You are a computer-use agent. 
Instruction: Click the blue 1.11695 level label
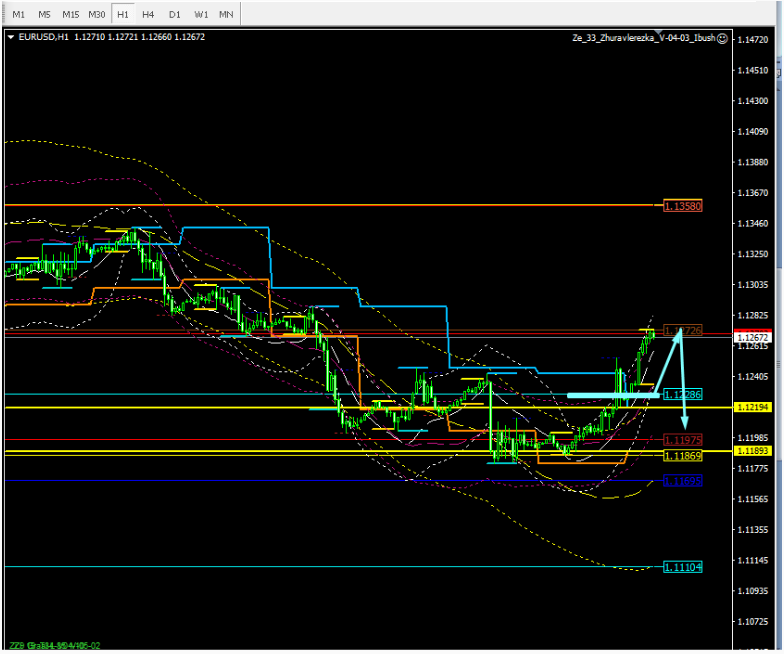(684, 482)
